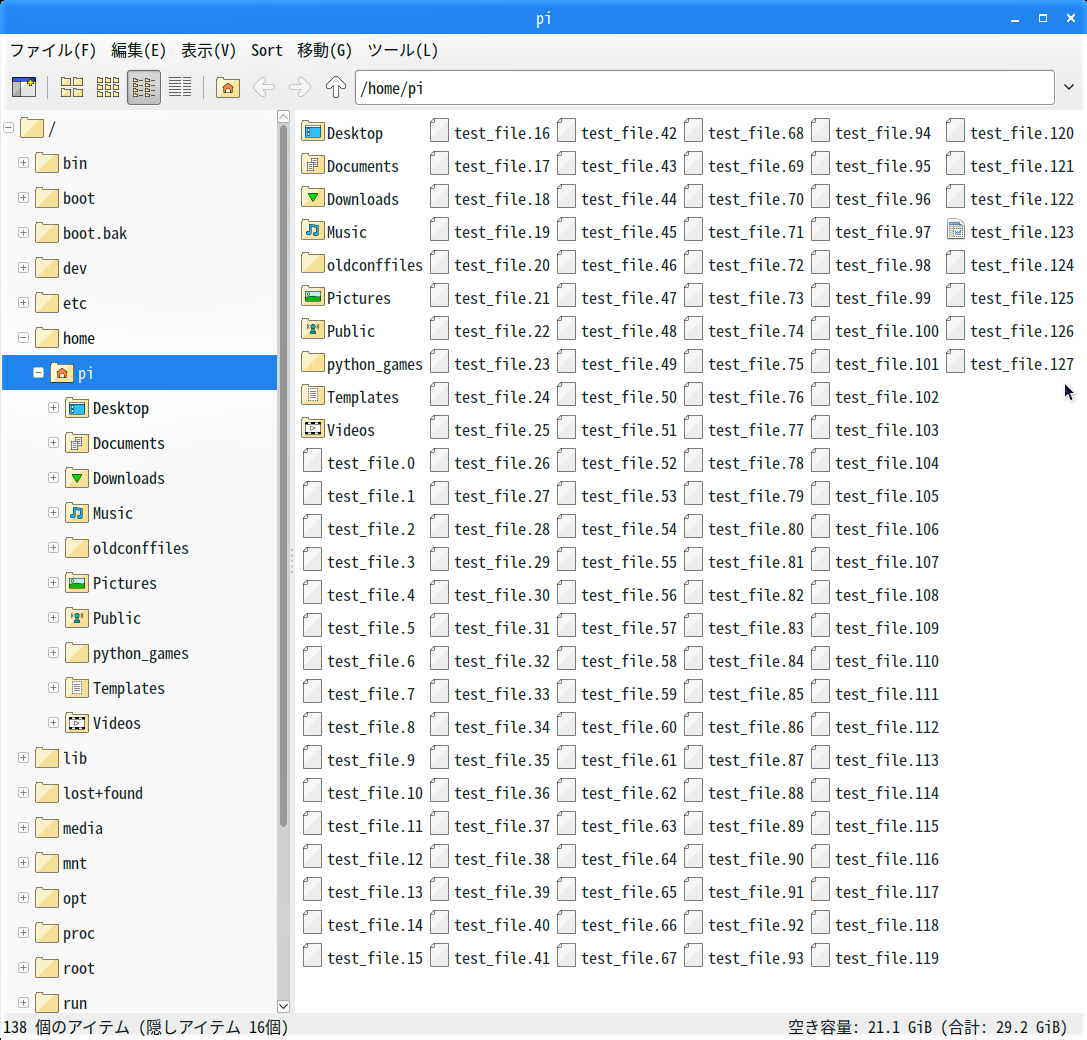Expand Desktop node in sidebar tree
The image size is (1087, 1040).
coord(53,408)
